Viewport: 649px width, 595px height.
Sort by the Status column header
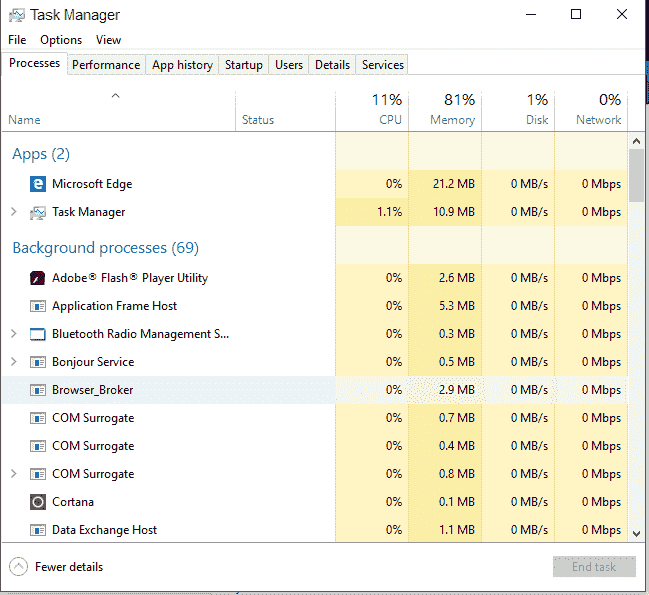pos(258,120)
